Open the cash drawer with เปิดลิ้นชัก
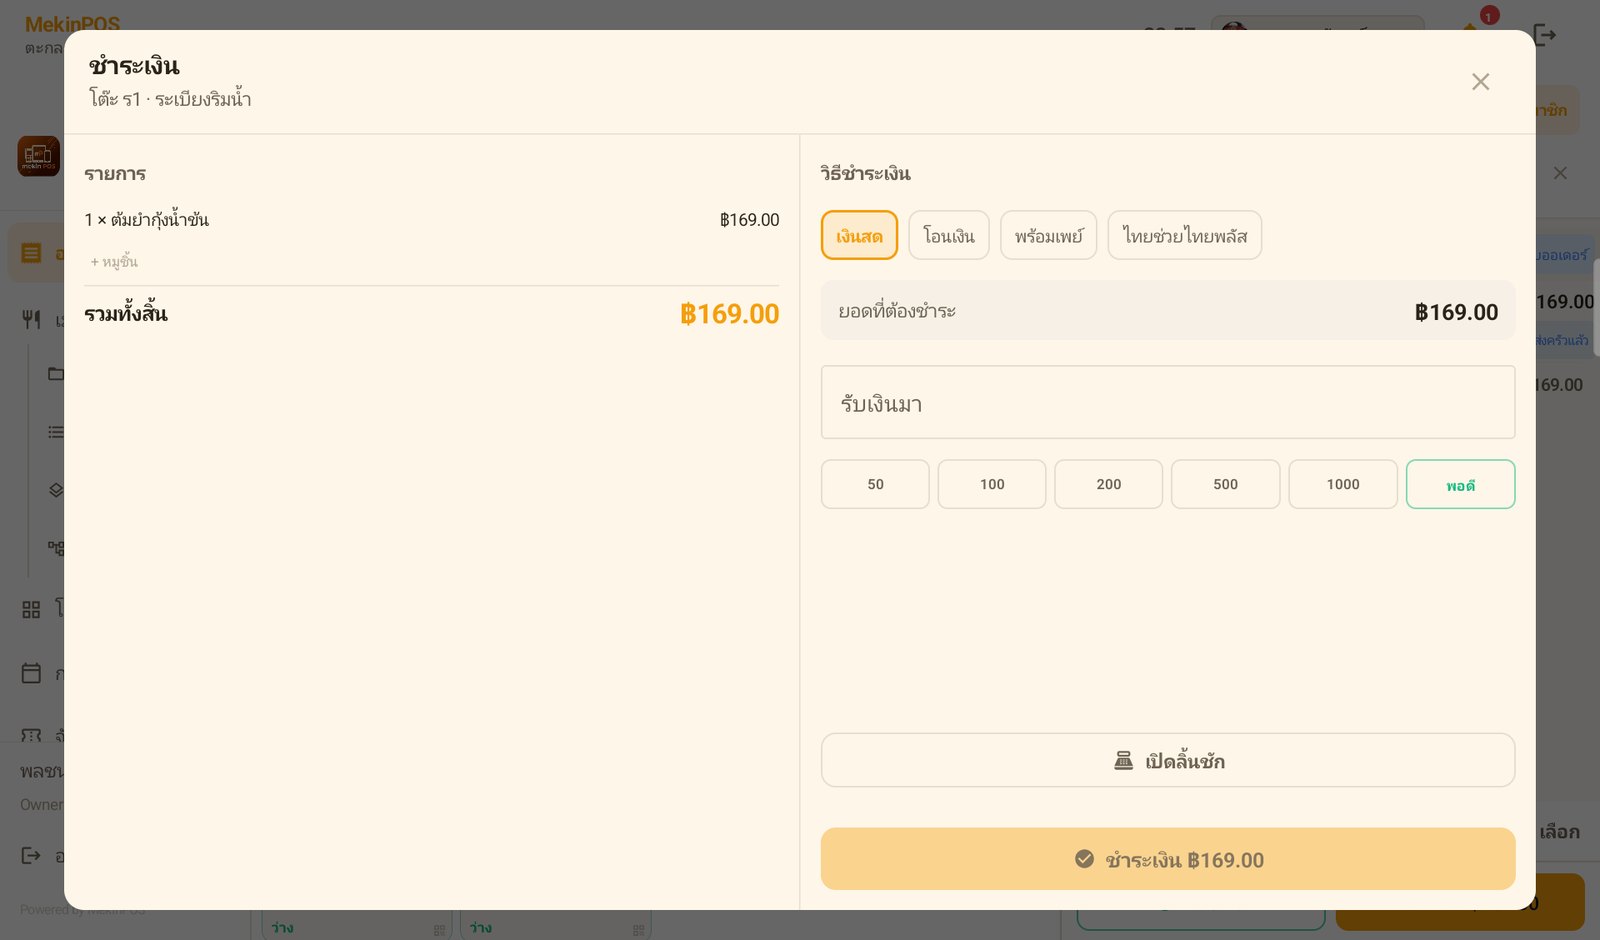 [x=1168, y=760]
